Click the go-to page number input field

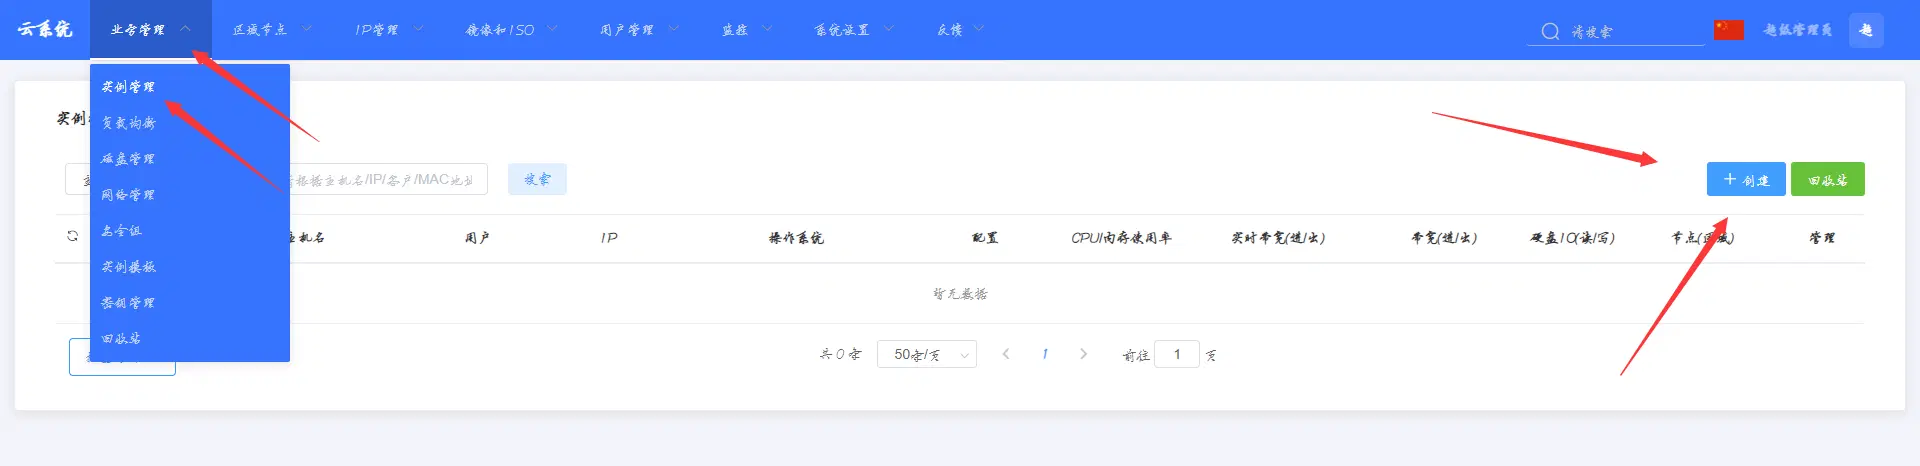pyautogui.click(x=1176, y=354)
